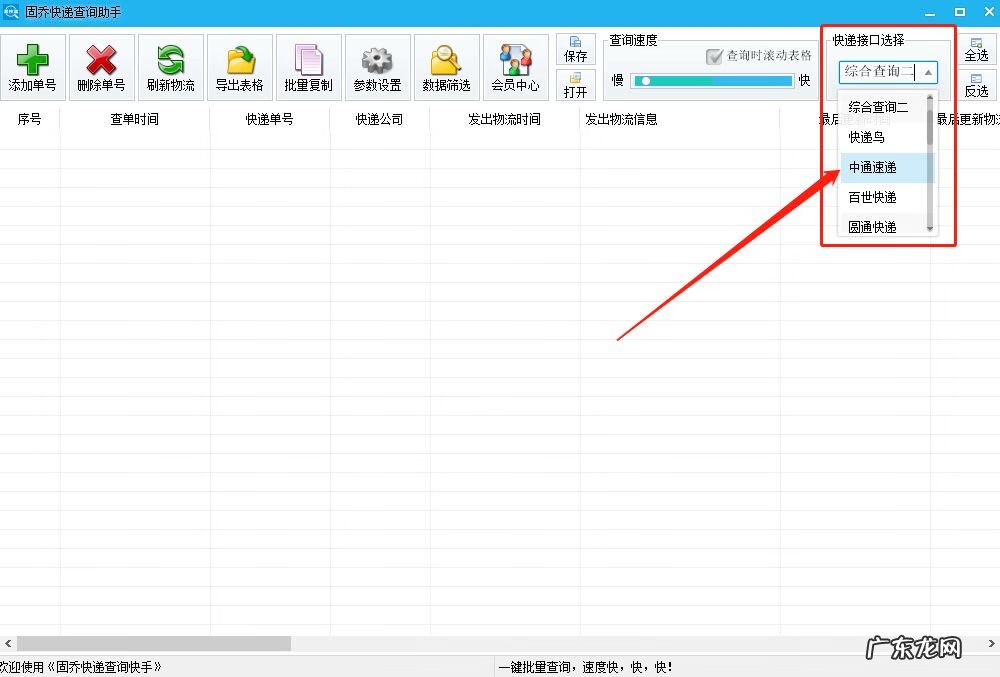Image resolution: width=1000 pixels, height=677 pixels.
Task: Toggle 查询时滚动表格 checkbox
Action: pyautogui.click(x=714, y=56)
